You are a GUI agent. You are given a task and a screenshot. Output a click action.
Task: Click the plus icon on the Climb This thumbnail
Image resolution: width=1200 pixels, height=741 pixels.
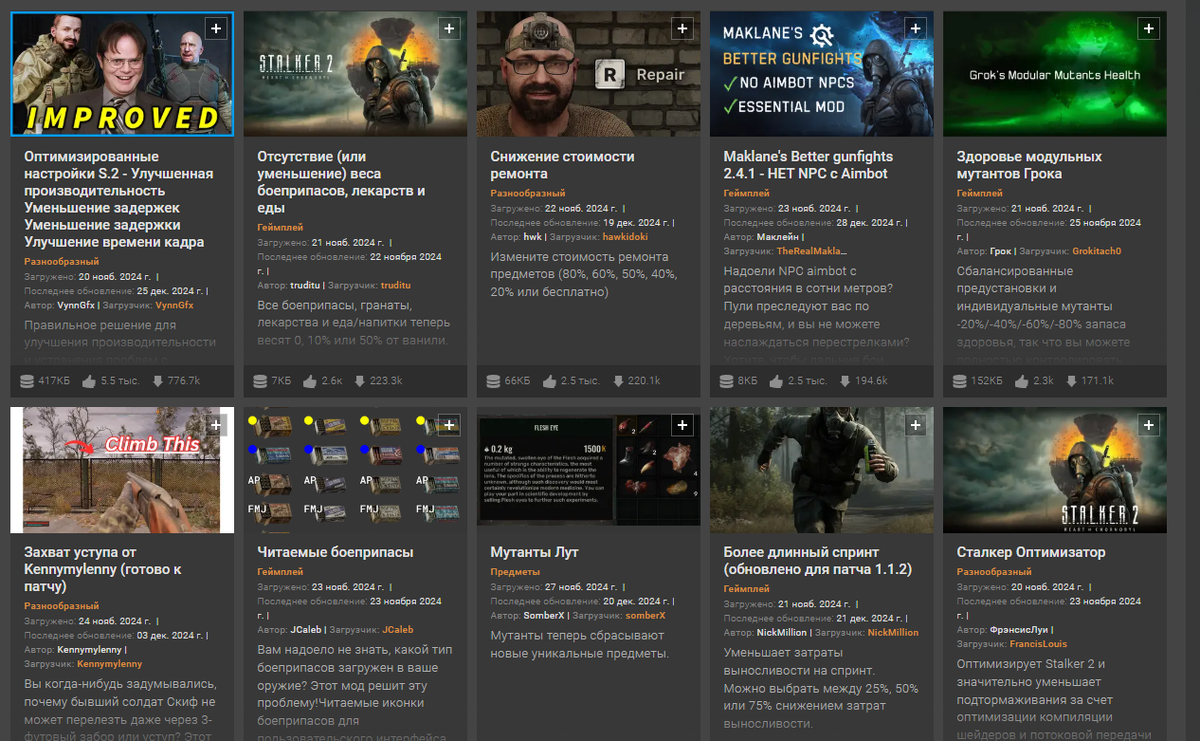coord(216,425)
